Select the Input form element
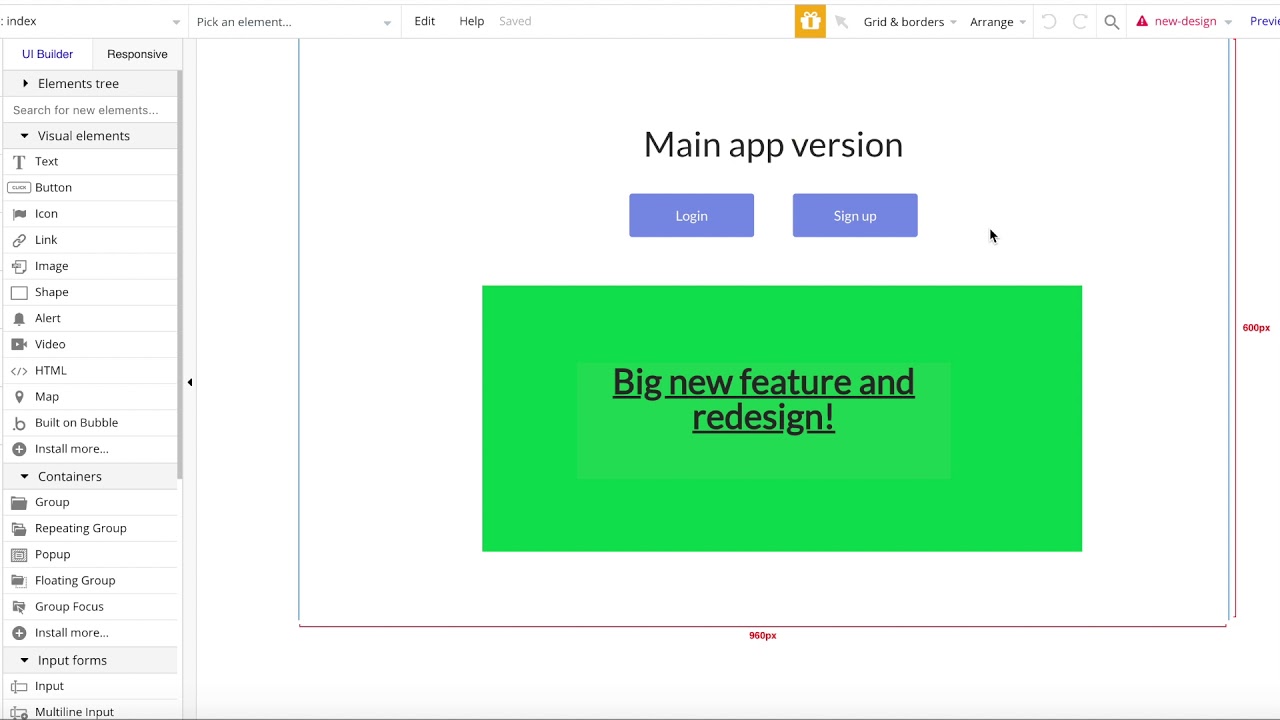This screenshot has height=720, width=1280. (x=90, y=686)
